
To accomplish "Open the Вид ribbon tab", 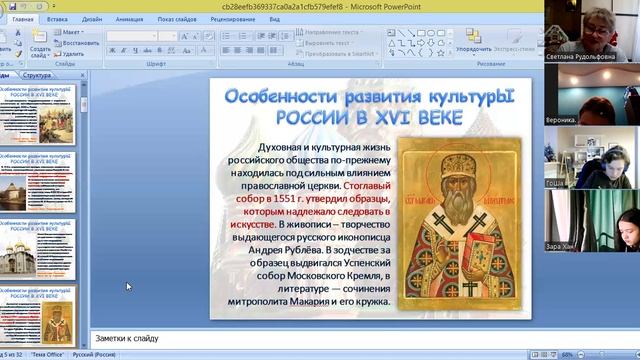I will pyautogui.click(x=275, y=19).
